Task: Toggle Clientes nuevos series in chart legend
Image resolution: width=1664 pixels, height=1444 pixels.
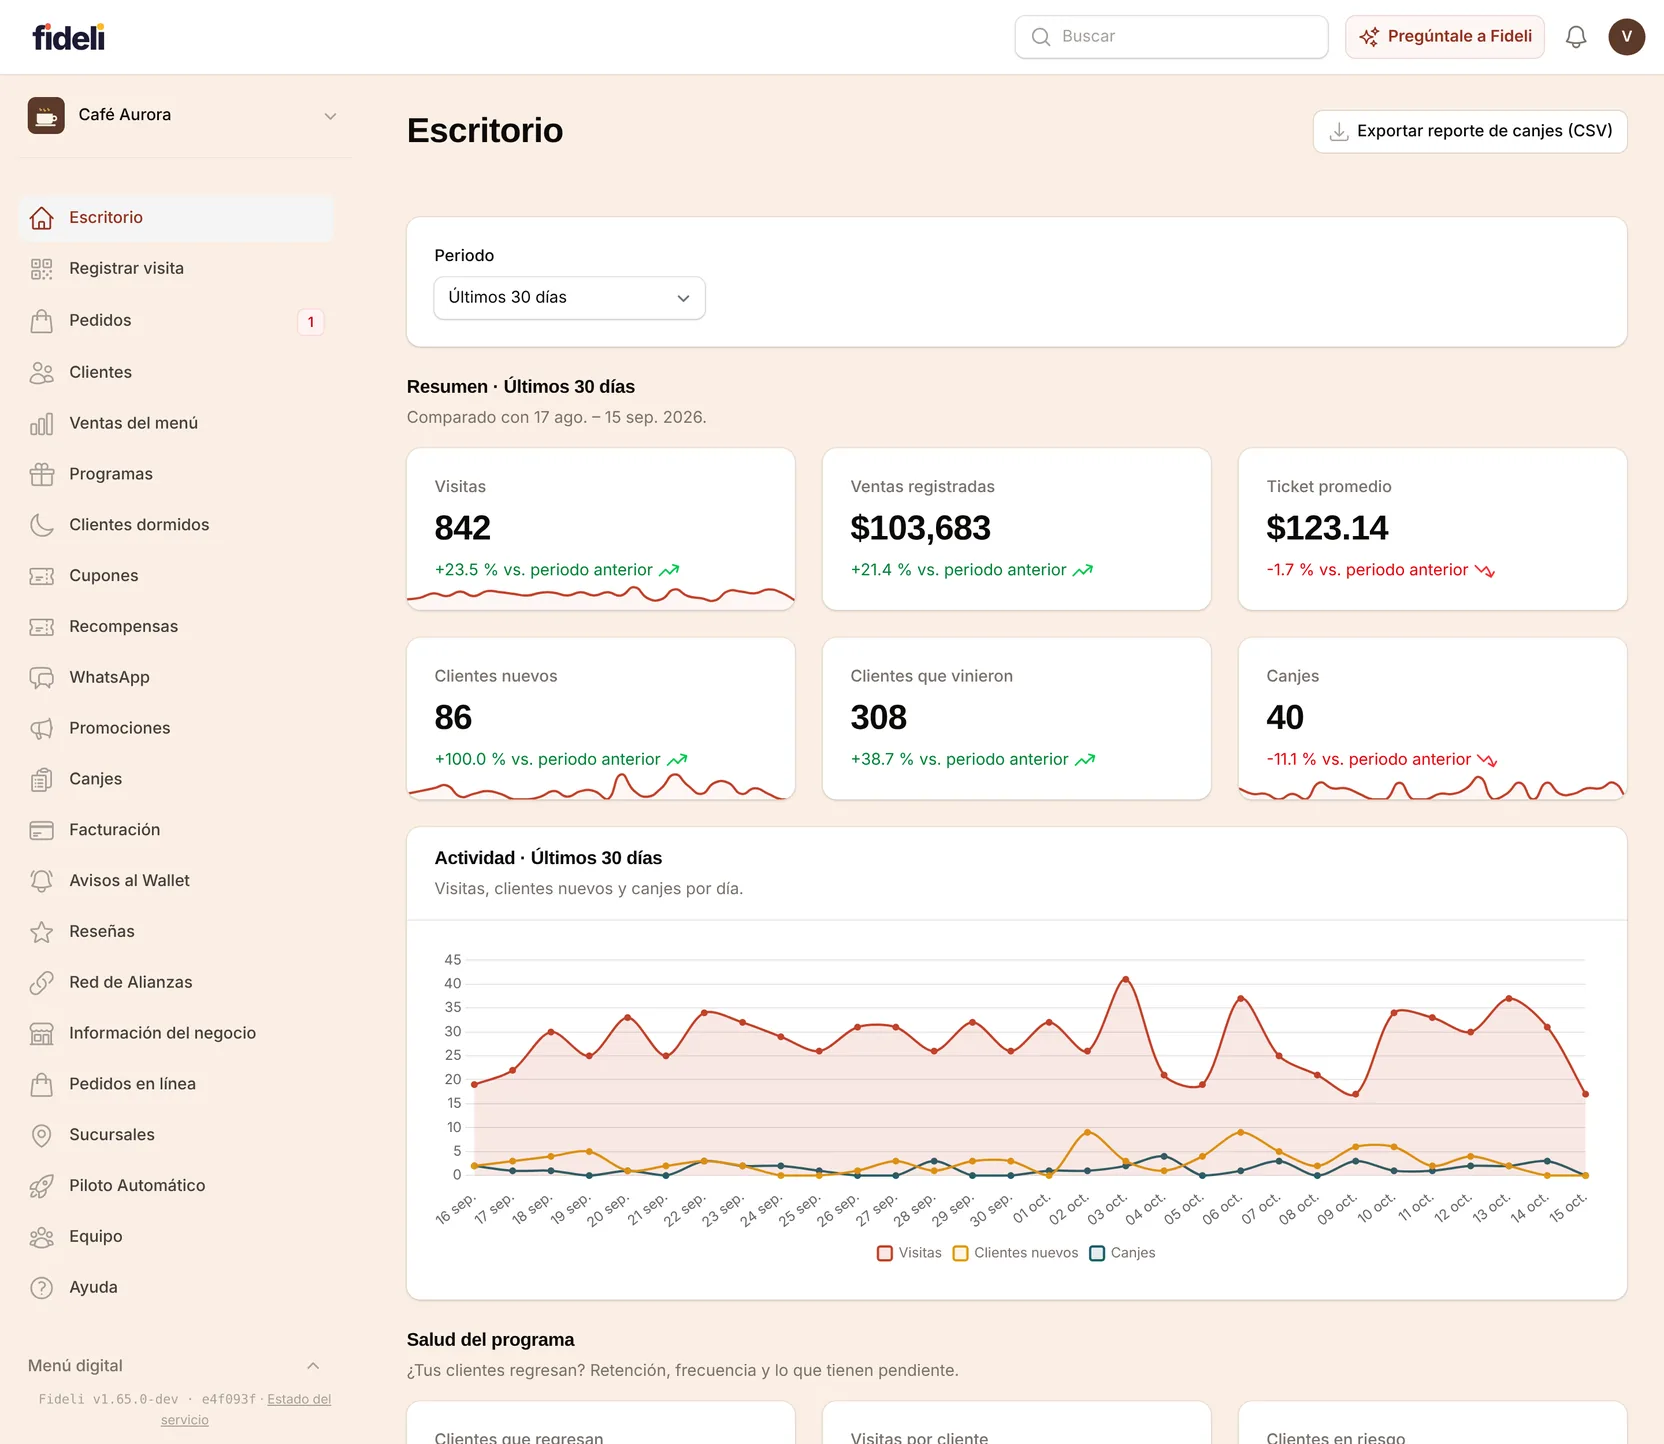Action: click(x=1015, y=1253)
